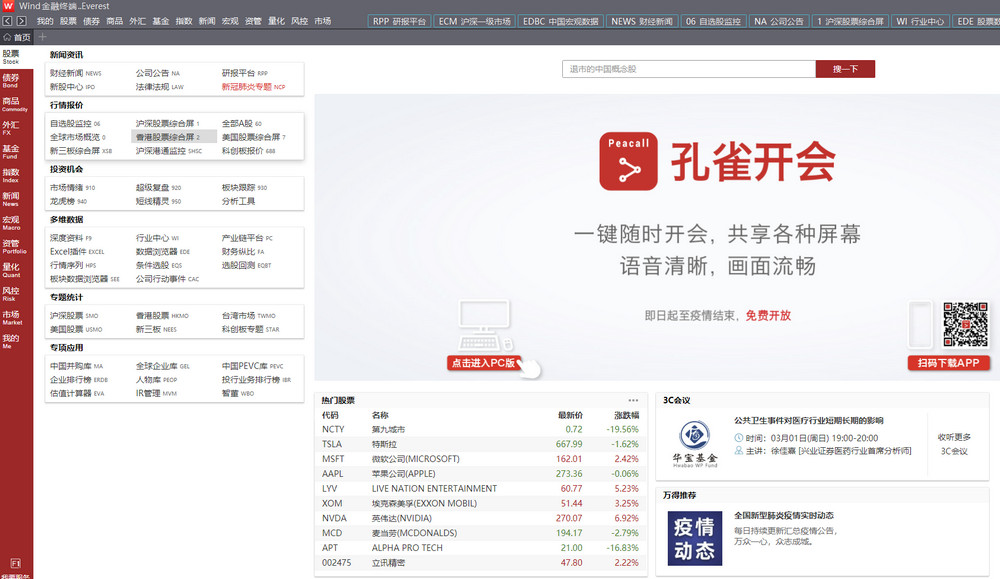This screenshot has width=1000, height=579.
Task: Open the 热门股票 panel more-options ellipsis
Action: point(633,400)
